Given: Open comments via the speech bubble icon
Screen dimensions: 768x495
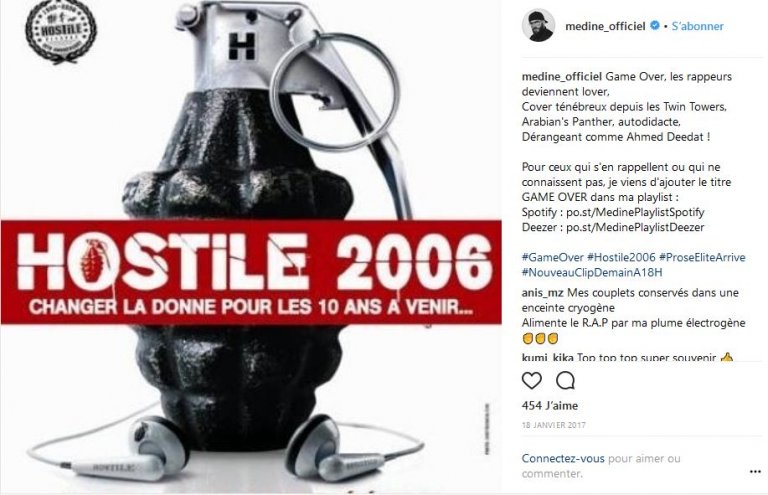Looking at the screenshot, I should 565,380.
